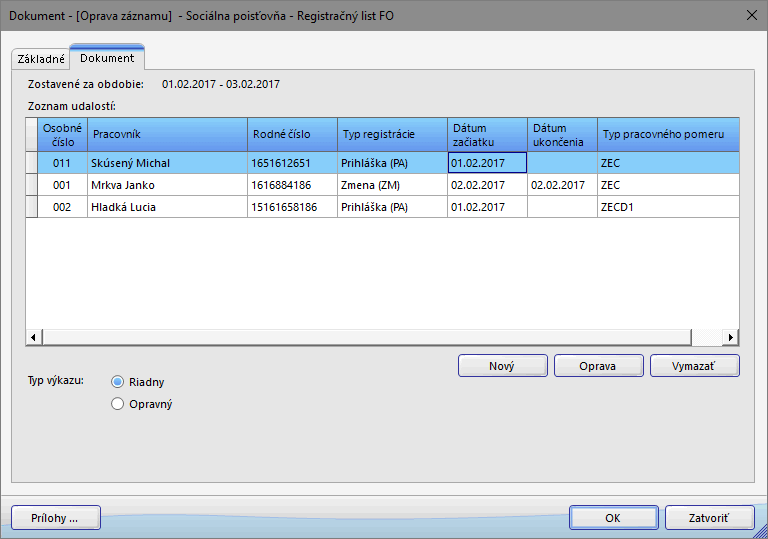
Task: Click the row selector for Skúsený Michal
Action: click(31, 163)
